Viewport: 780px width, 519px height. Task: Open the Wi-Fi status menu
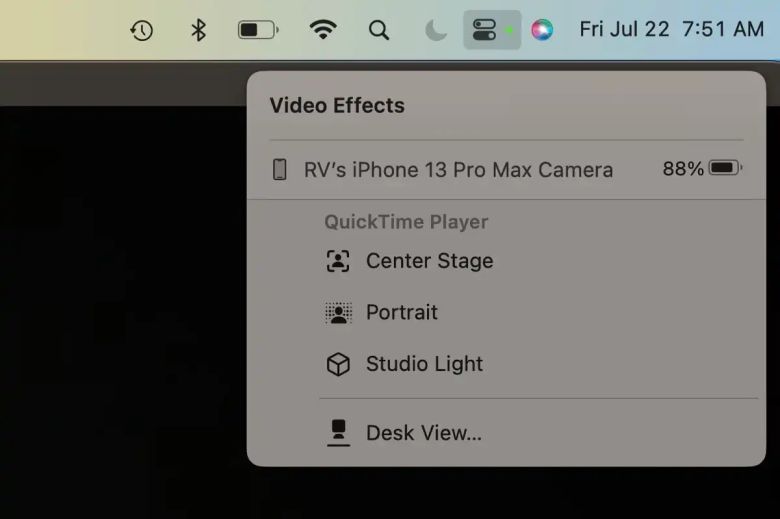click(x=322, y=30)
